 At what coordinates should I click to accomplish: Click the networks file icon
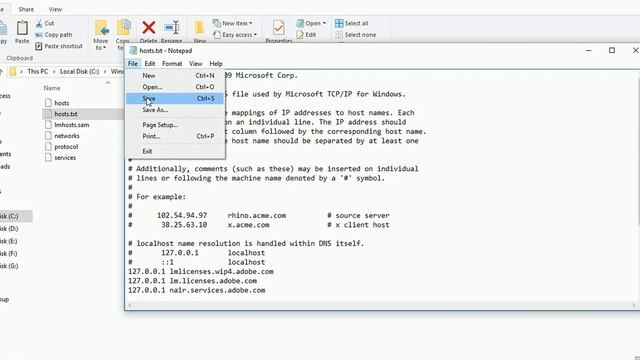[48, 136]
